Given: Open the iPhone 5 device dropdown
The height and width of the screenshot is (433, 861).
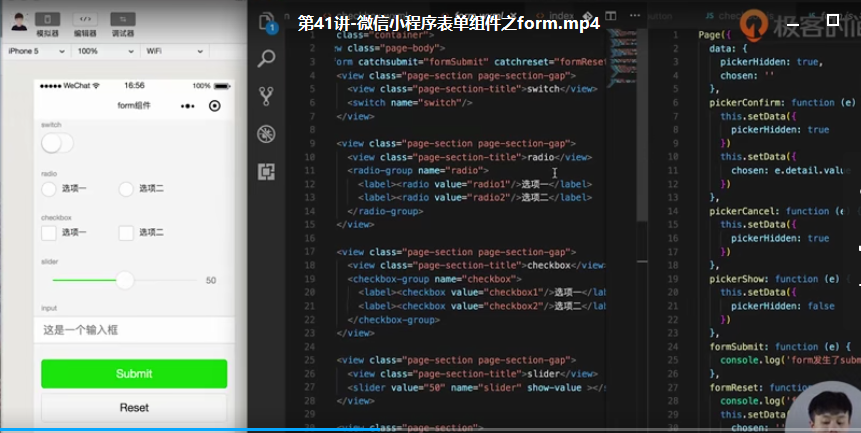Looking at the screenshot, I should pos(36,51).
